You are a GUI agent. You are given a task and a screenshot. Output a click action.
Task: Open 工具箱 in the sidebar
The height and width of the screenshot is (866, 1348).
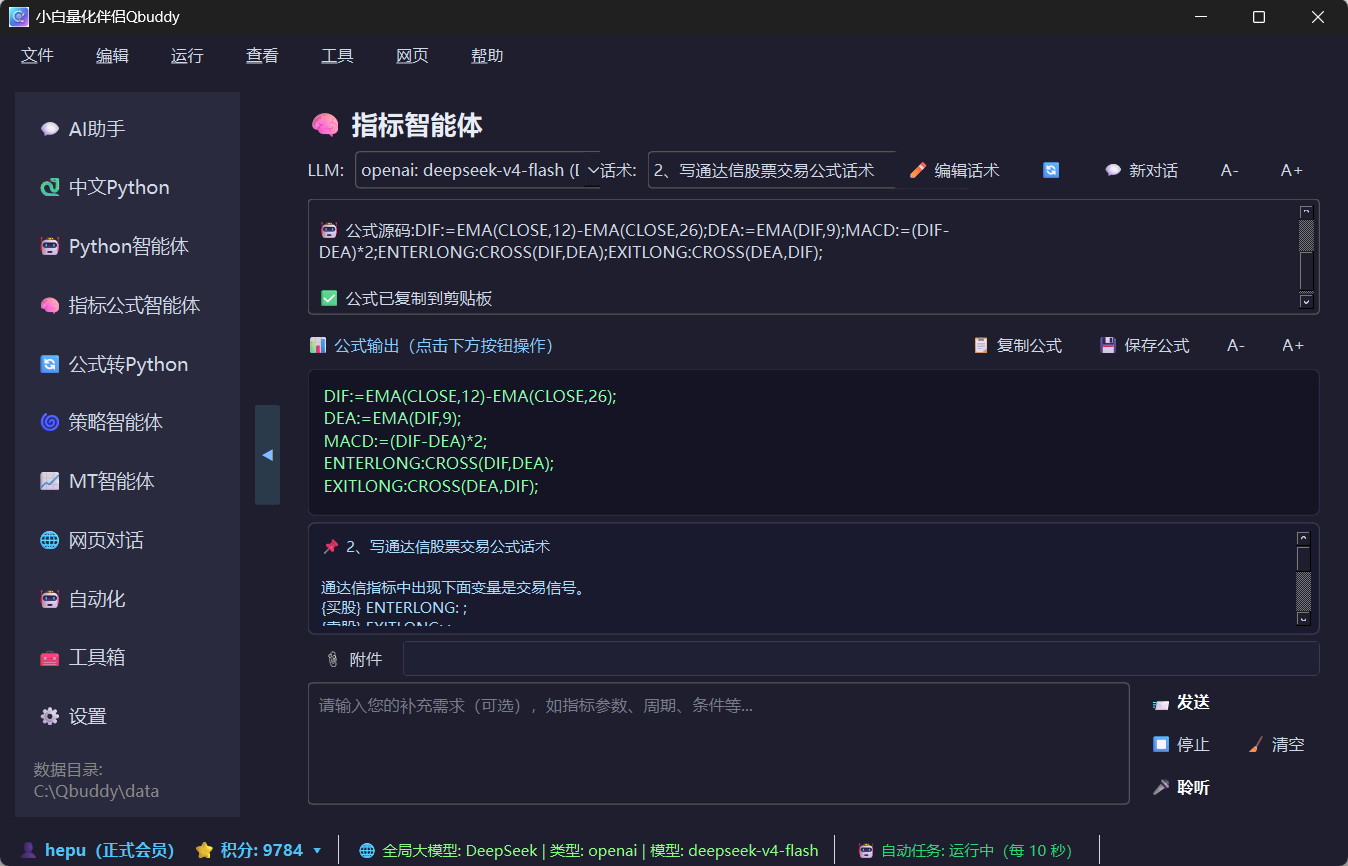(127, 658)
